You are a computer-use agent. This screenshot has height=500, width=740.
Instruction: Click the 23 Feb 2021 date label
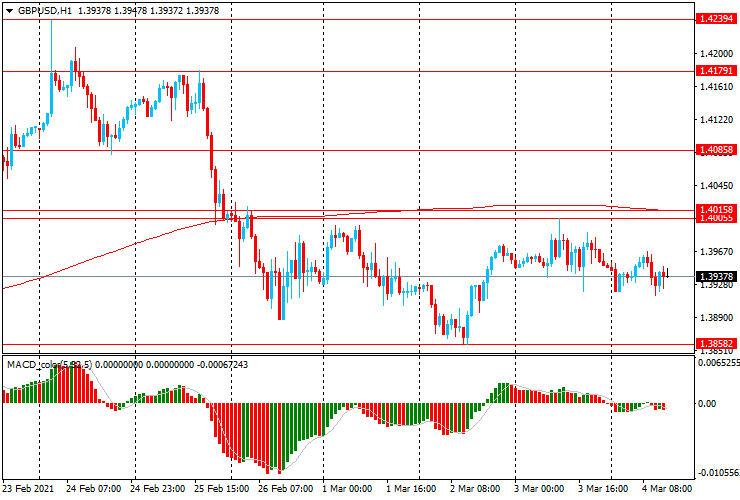coord(28,488)
